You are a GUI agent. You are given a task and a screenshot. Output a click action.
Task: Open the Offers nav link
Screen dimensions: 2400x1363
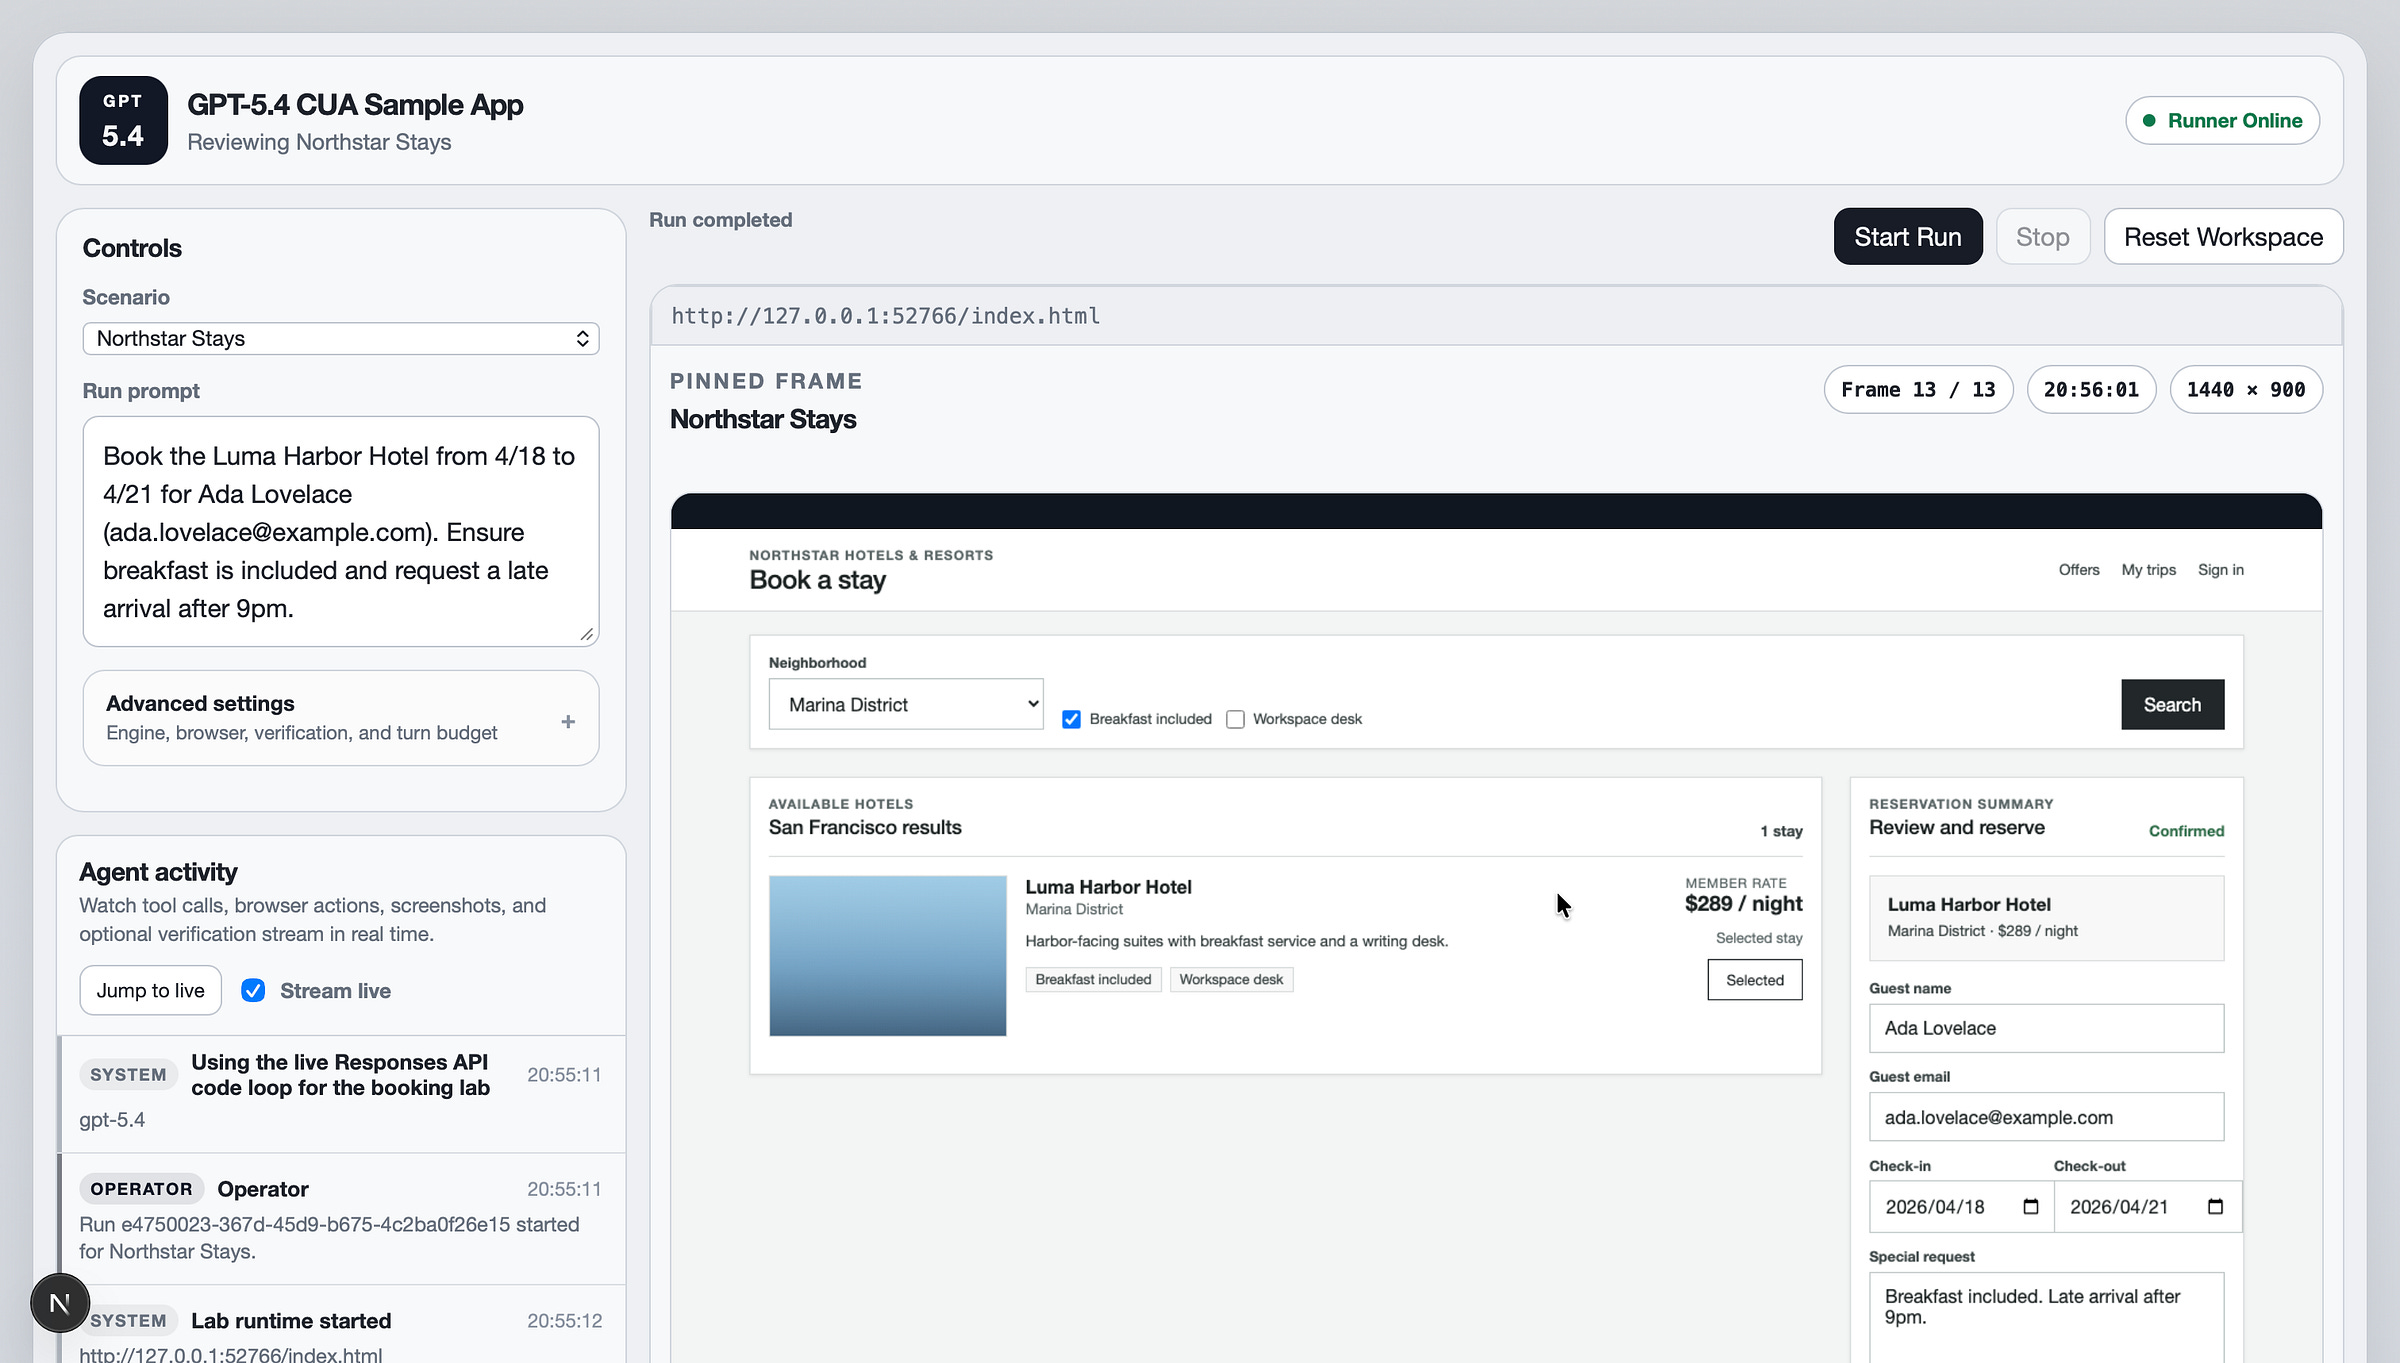tap(2078, 569)
